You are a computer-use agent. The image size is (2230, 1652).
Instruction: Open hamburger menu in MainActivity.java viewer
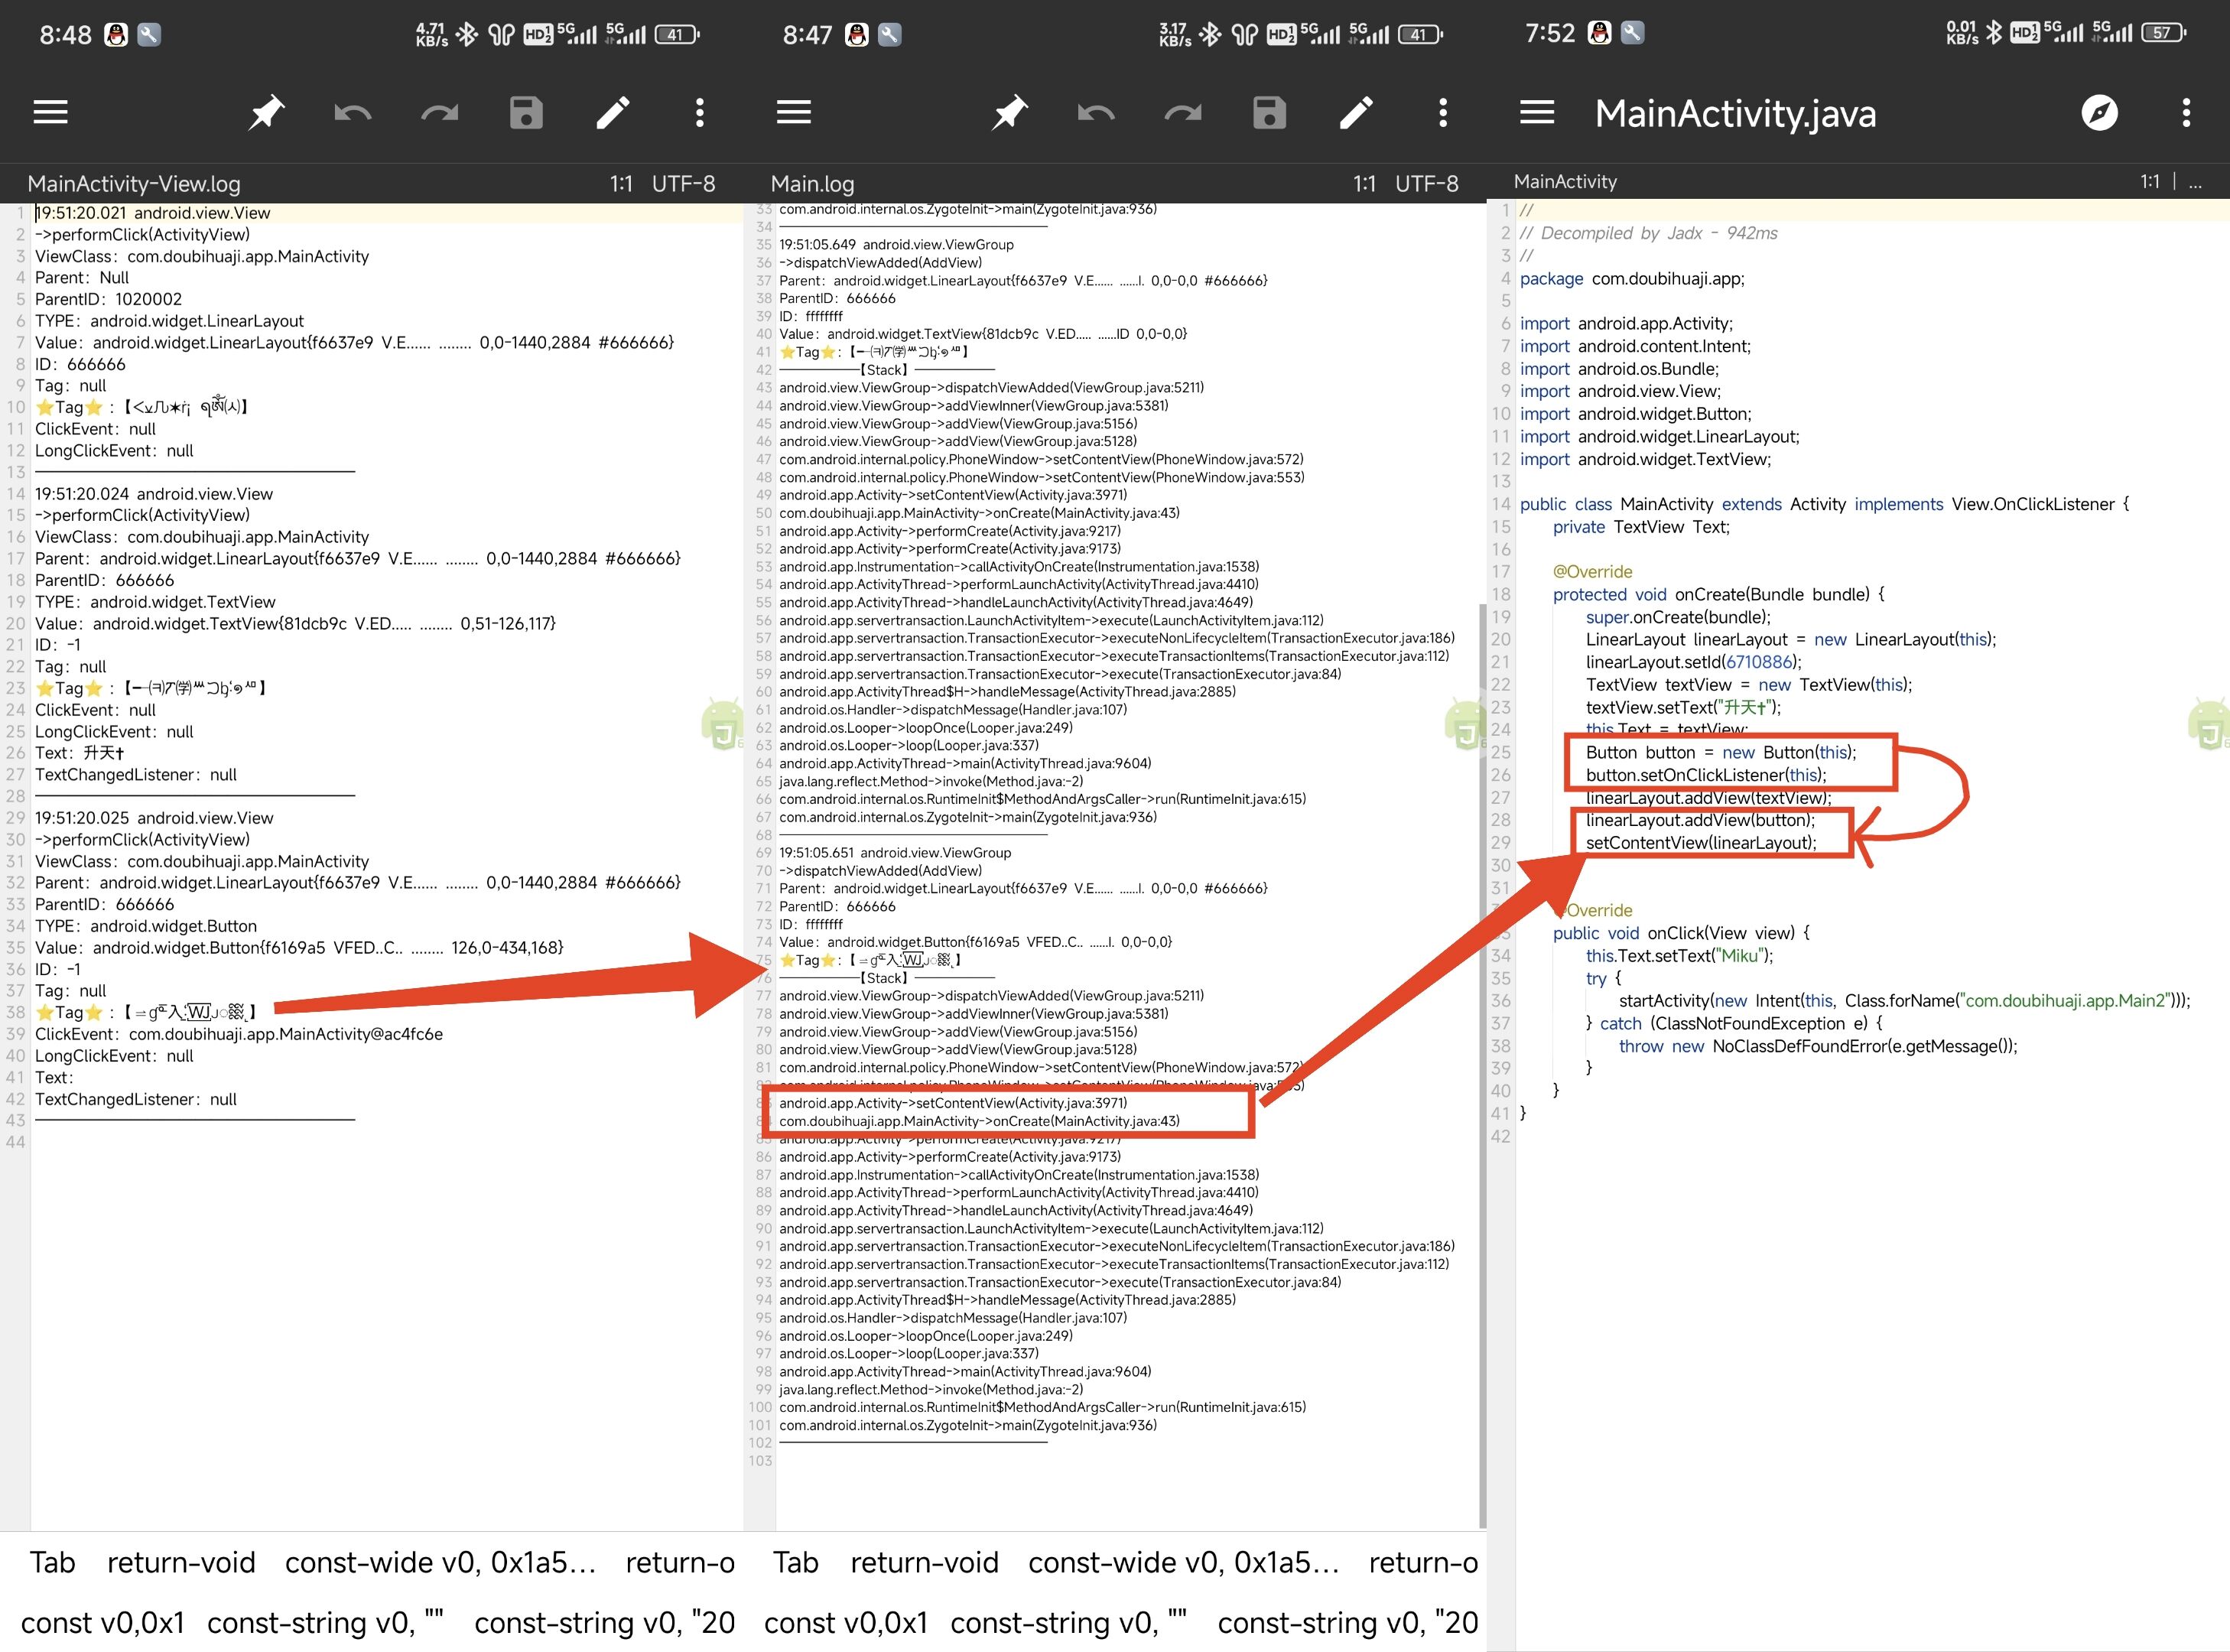pos(1537,112)
